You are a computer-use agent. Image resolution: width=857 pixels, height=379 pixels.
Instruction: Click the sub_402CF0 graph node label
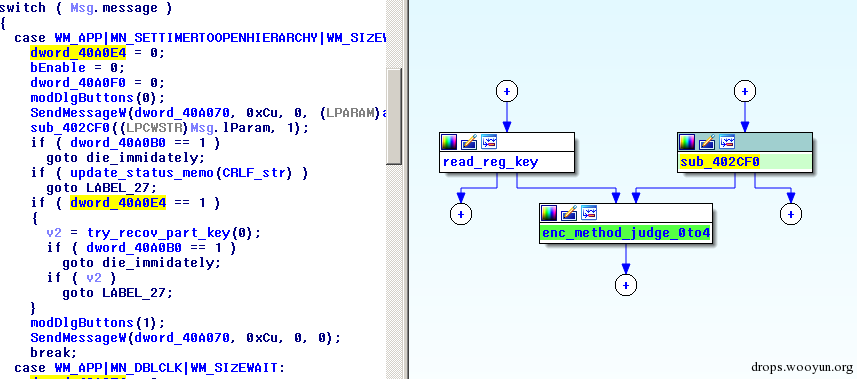pyautogui.click(x=720, y=162)
